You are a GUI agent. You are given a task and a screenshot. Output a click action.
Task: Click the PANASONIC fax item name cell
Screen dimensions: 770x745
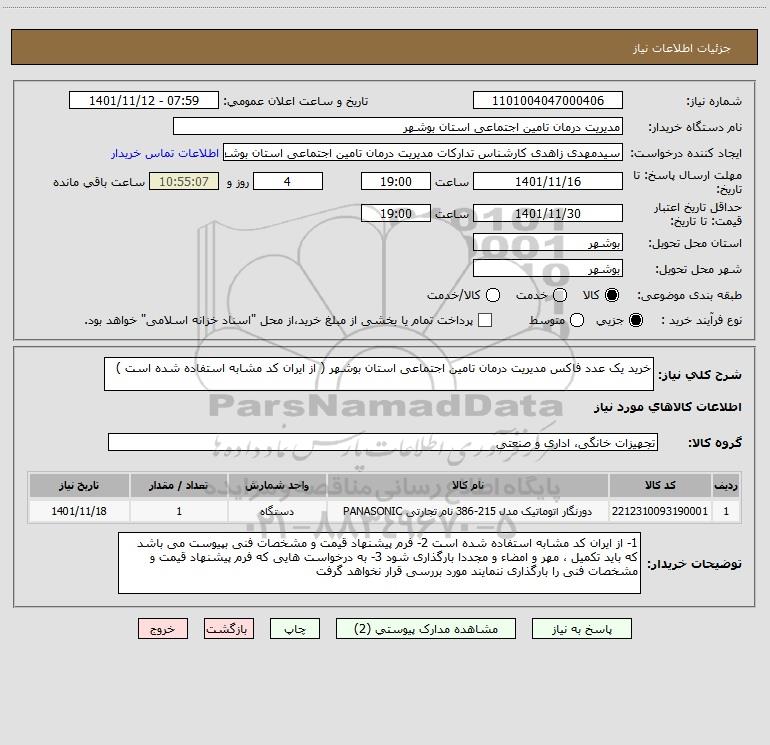point(468,511)
